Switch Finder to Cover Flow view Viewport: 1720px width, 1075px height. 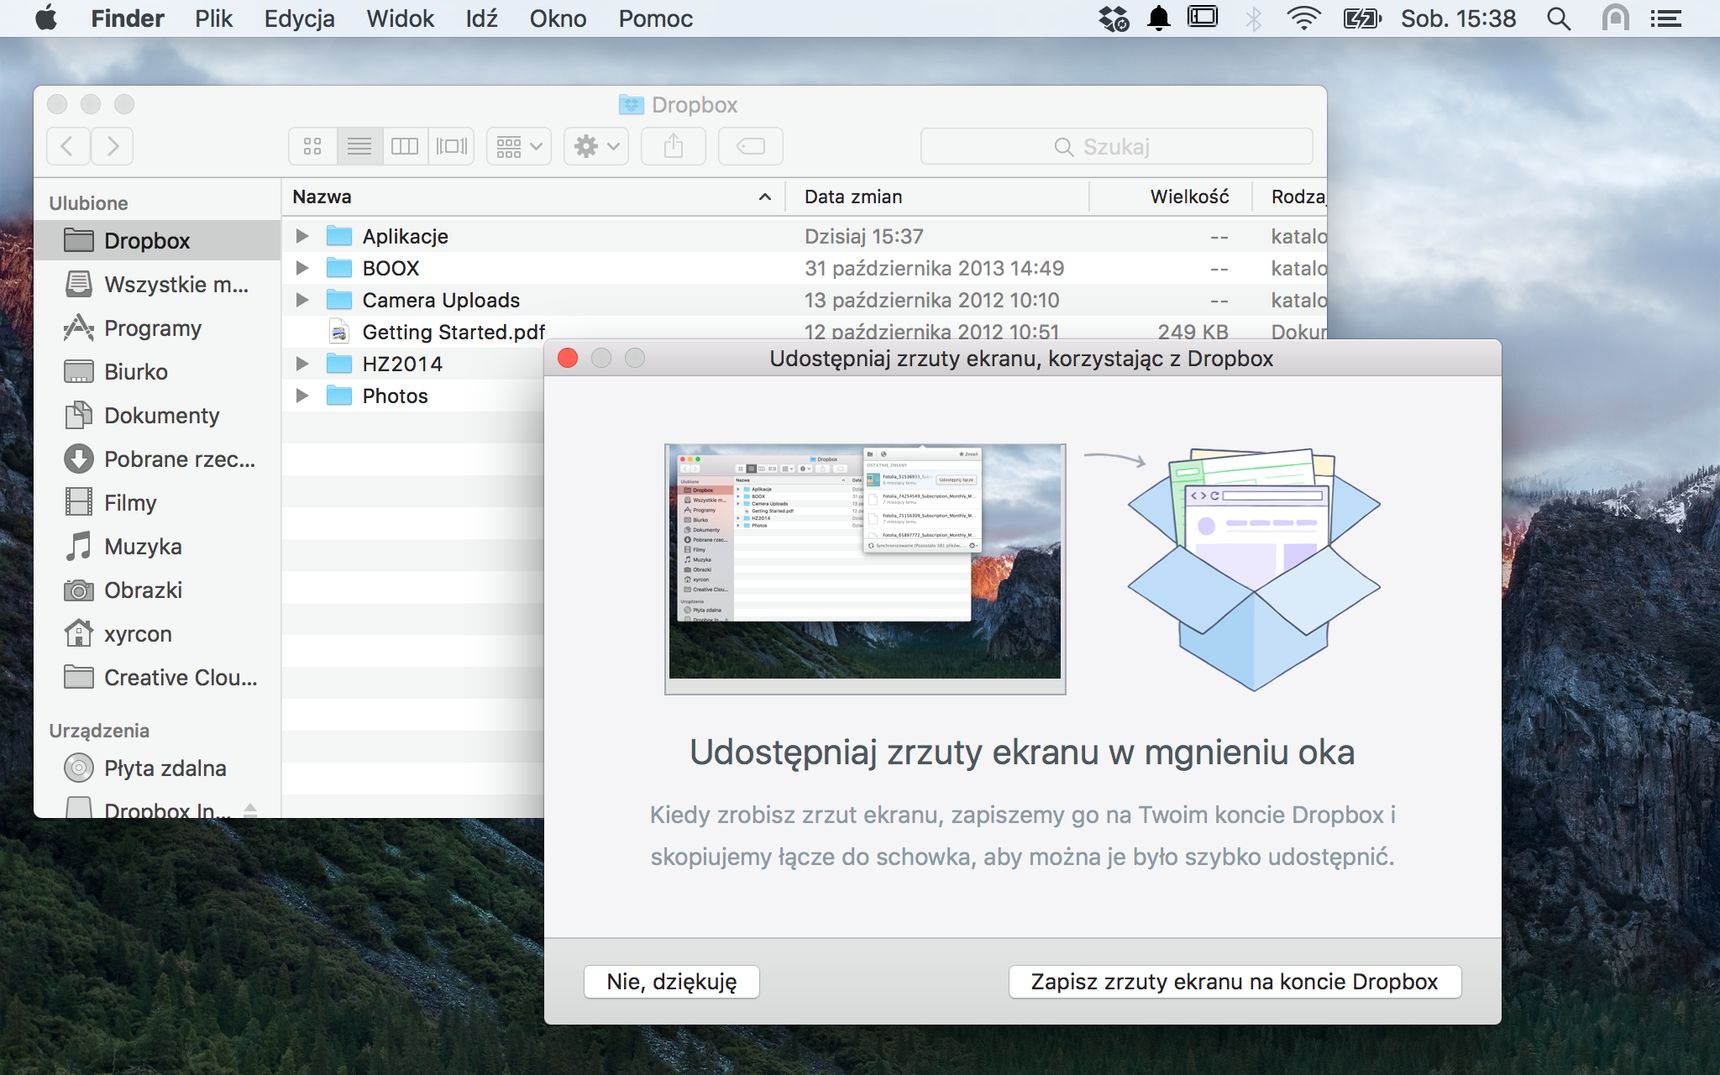click(451, 146)
